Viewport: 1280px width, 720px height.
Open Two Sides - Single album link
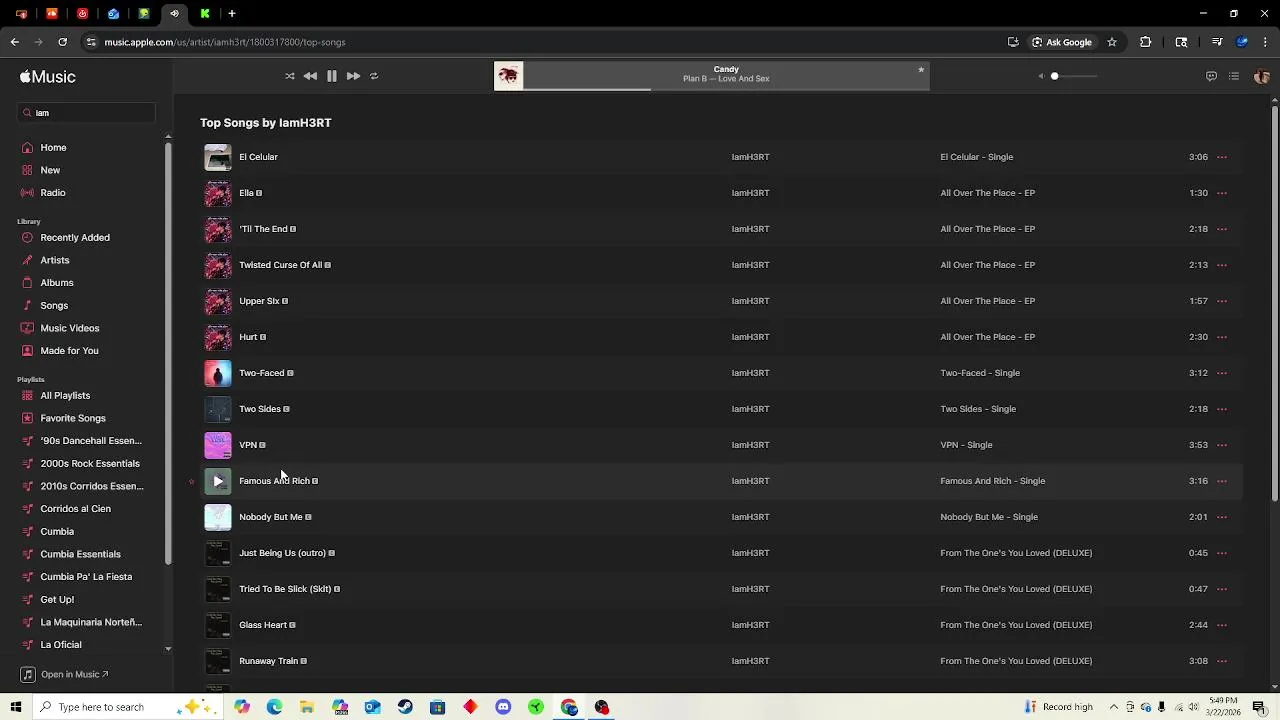(978, 409)
